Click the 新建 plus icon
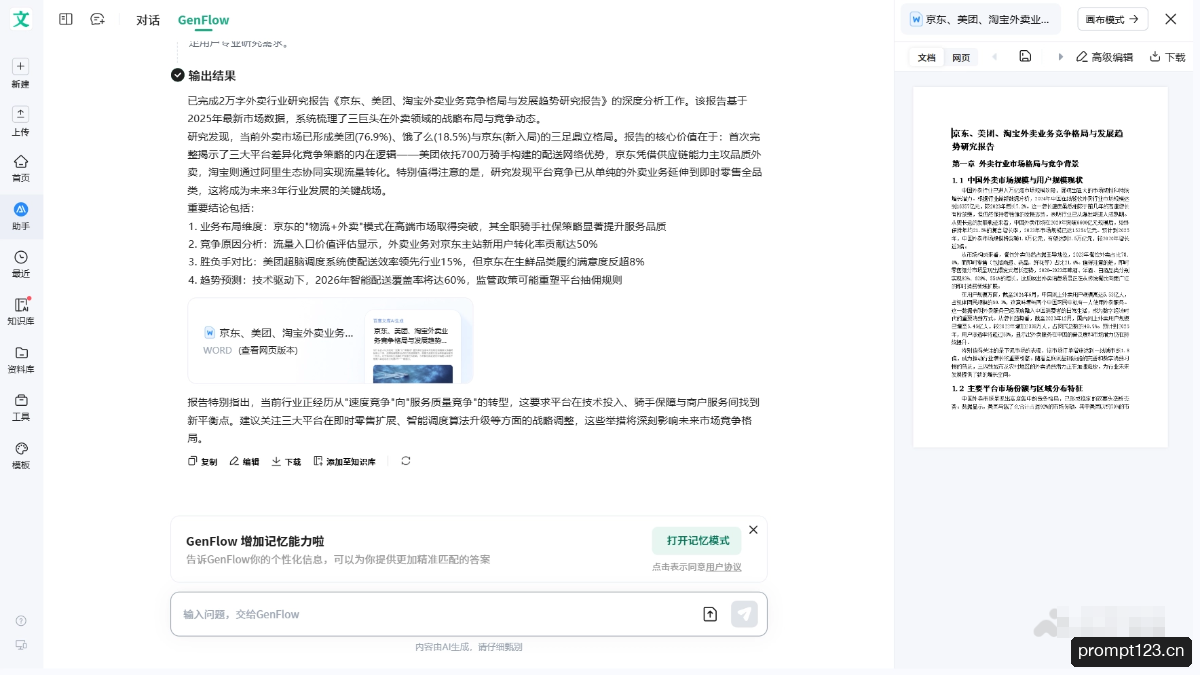 pyautogui.click(x=21, y=66)
